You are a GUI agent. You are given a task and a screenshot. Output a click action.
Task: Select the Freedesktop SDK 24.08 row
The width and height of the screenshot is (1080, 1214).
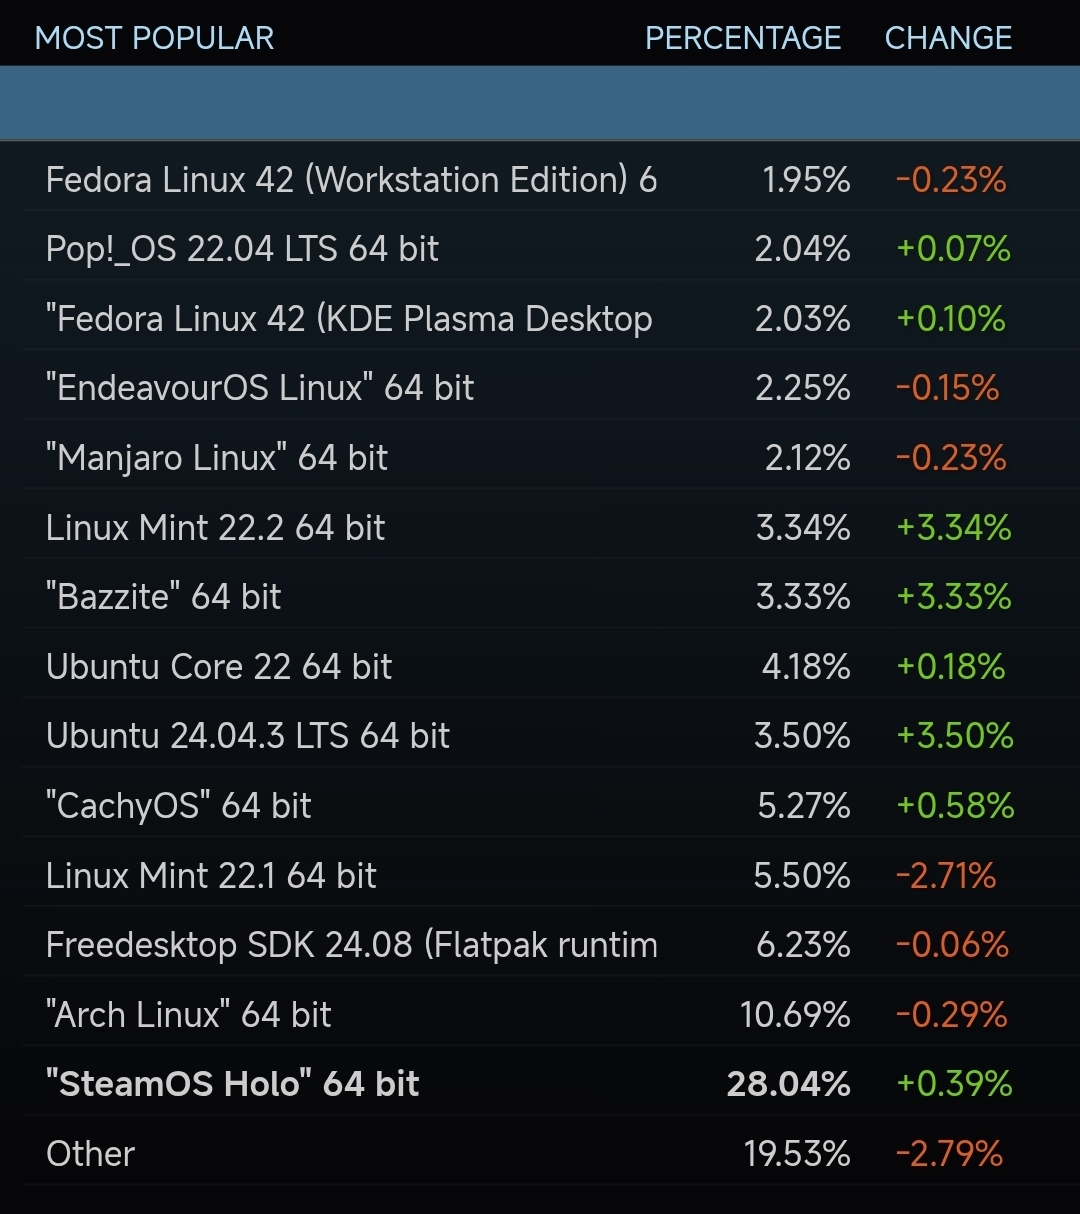[x=351, y=945]
